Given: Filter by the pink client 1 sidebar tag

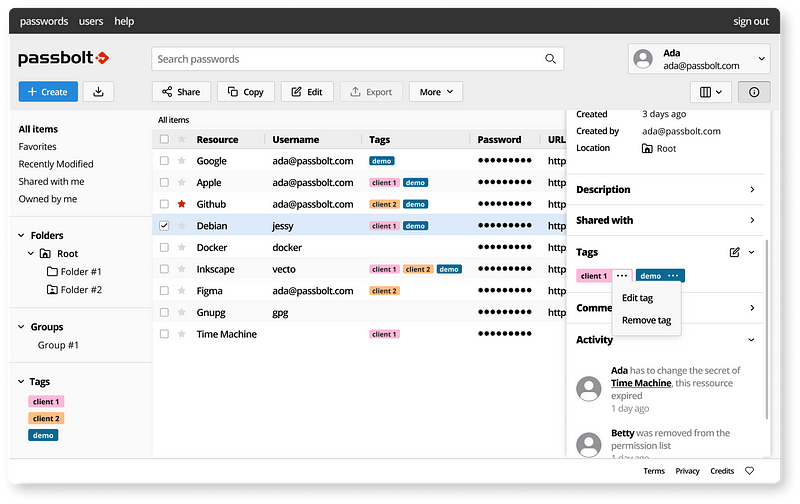Looking at the screenshot, I should [46, 401].
